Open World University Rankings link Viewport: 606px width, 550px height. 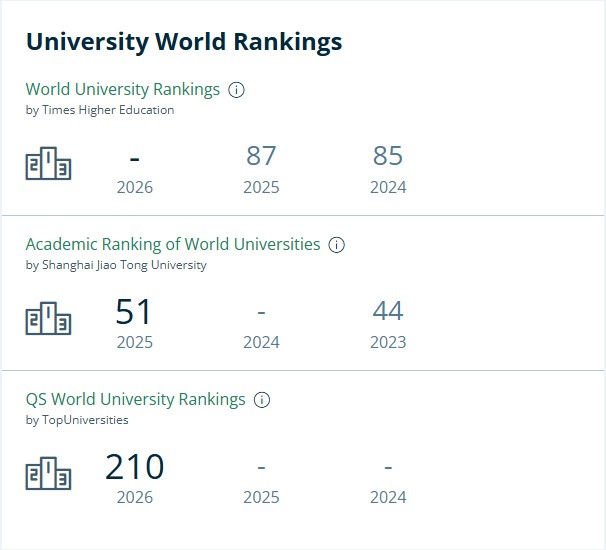click(123, 89)
